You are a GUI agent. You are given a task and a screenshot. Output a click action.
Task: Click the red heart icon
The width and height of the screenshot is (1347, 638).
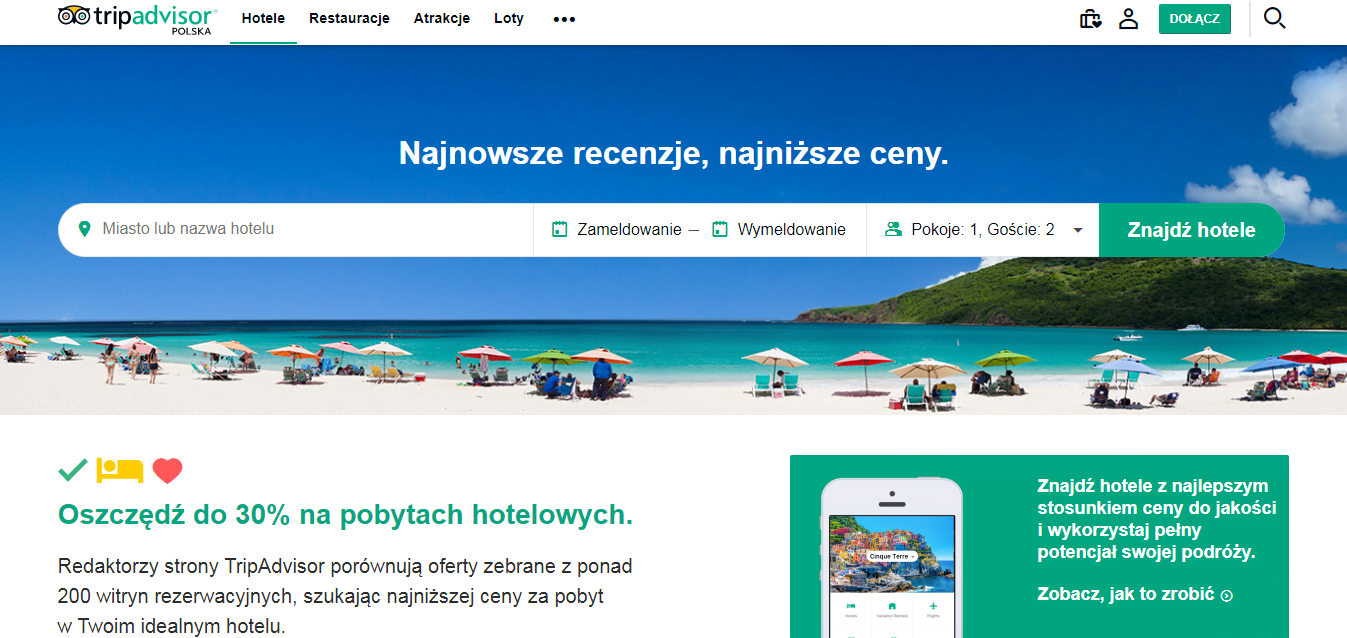[167, 470]
